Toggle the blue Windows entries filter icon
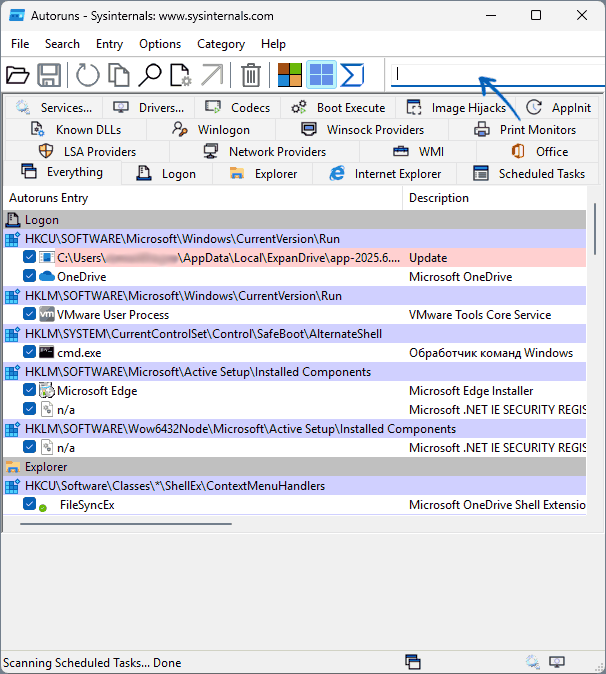This screenshot has width=606, height=674. click(321, 75)
